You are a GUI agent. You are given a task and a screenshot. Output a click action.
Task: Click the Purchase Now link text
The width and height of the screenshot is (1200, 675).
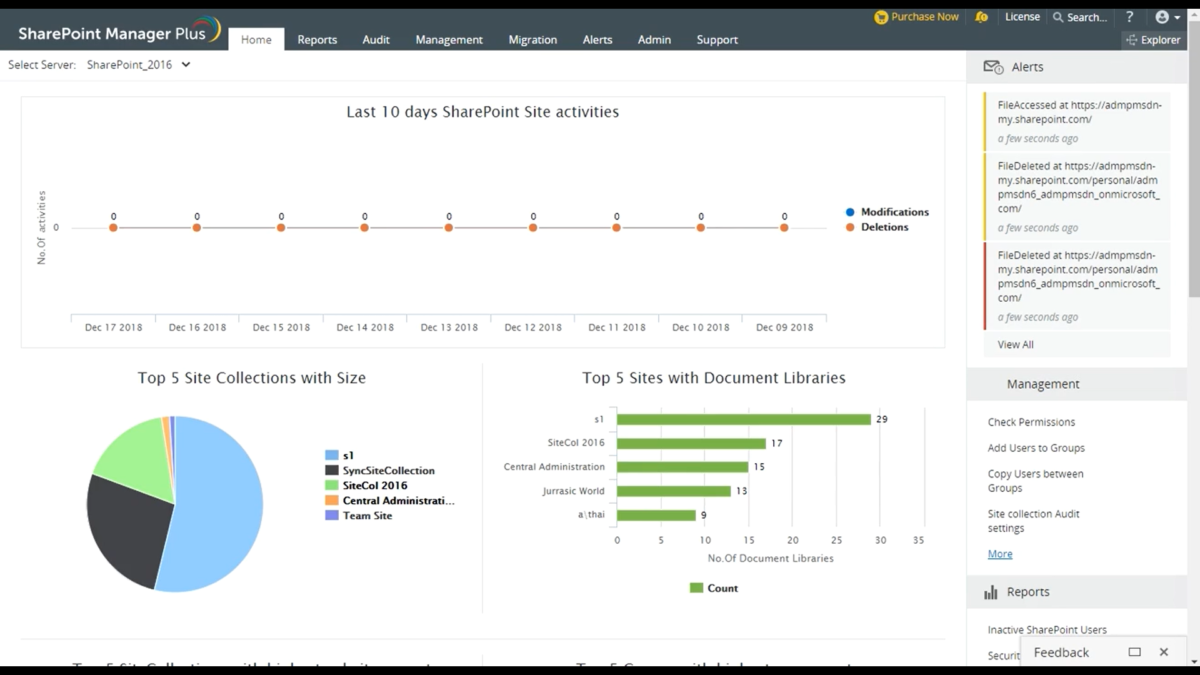pos(925,17)
